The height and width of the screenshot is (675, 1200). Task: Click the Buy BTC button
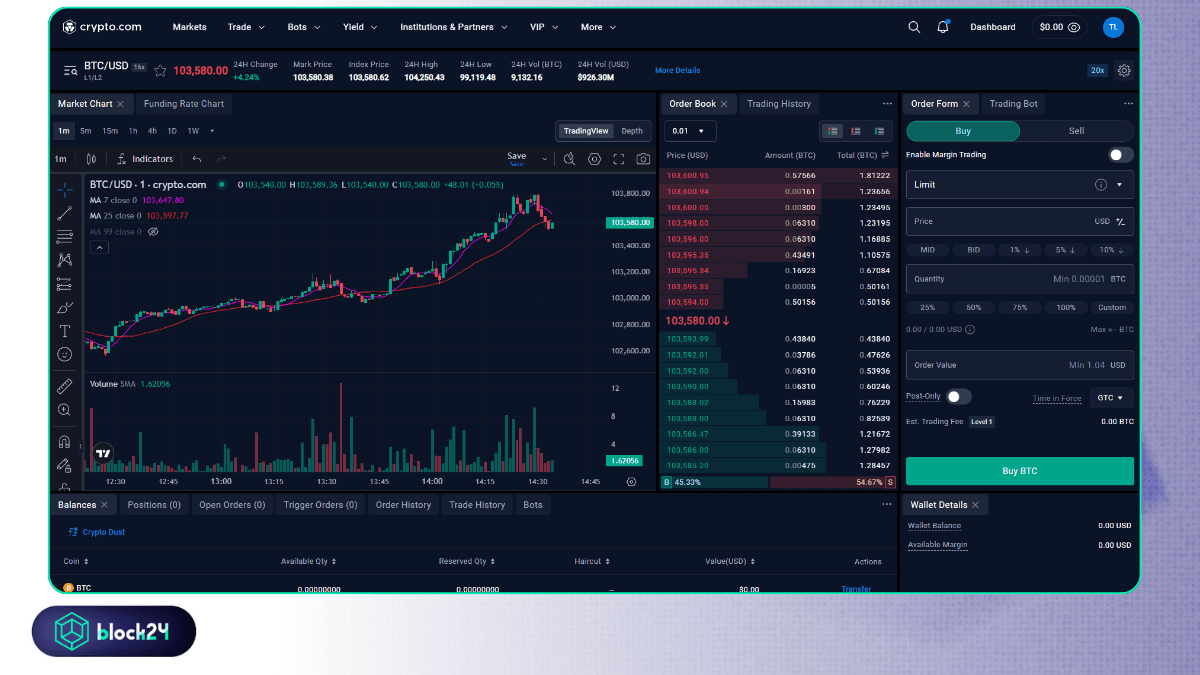point(1020,471)
